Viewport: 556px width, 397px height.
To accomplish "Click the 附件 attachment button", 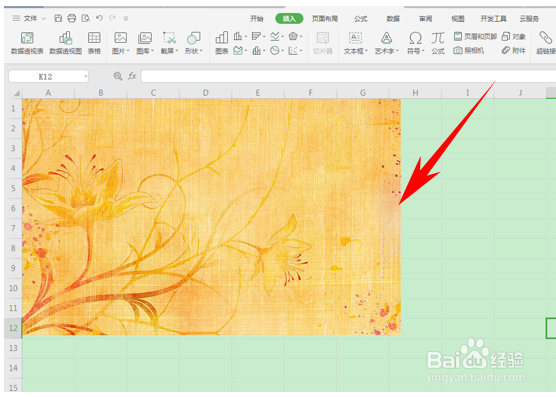I will [x=514, y=51].
